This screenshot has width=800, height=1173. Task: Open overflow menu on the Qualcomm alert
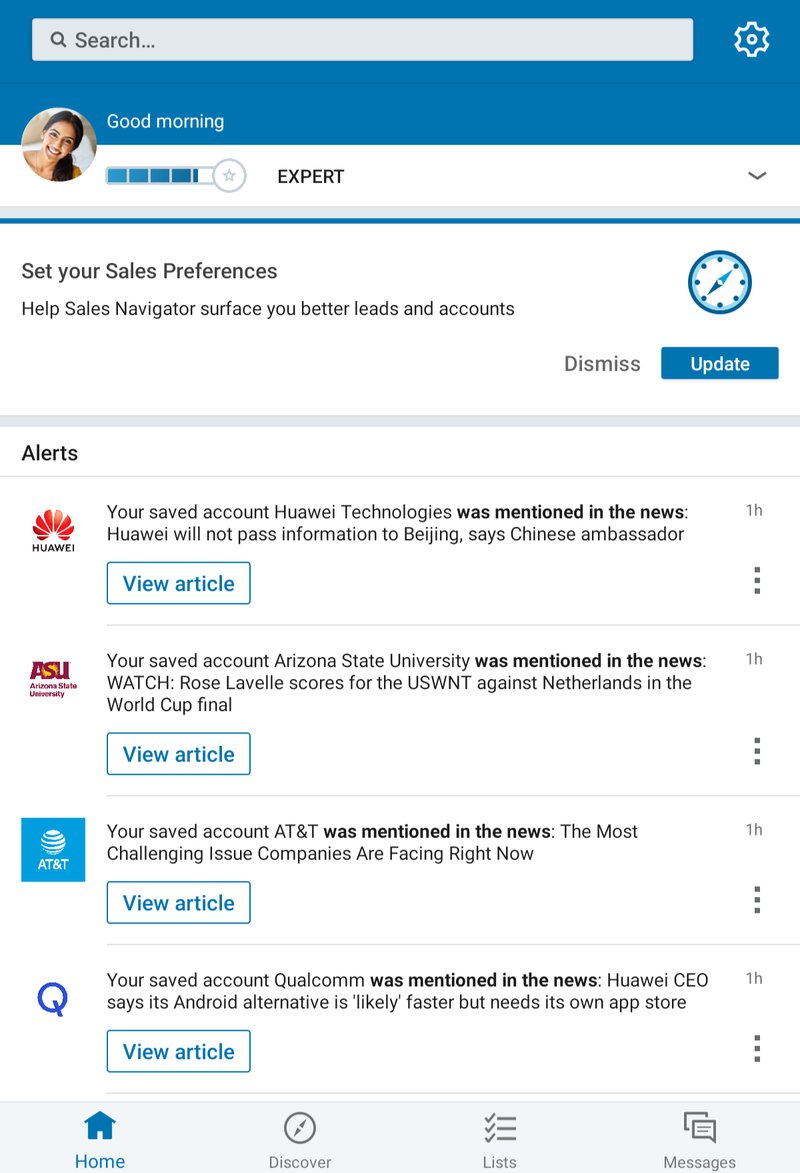(757, 1048)
